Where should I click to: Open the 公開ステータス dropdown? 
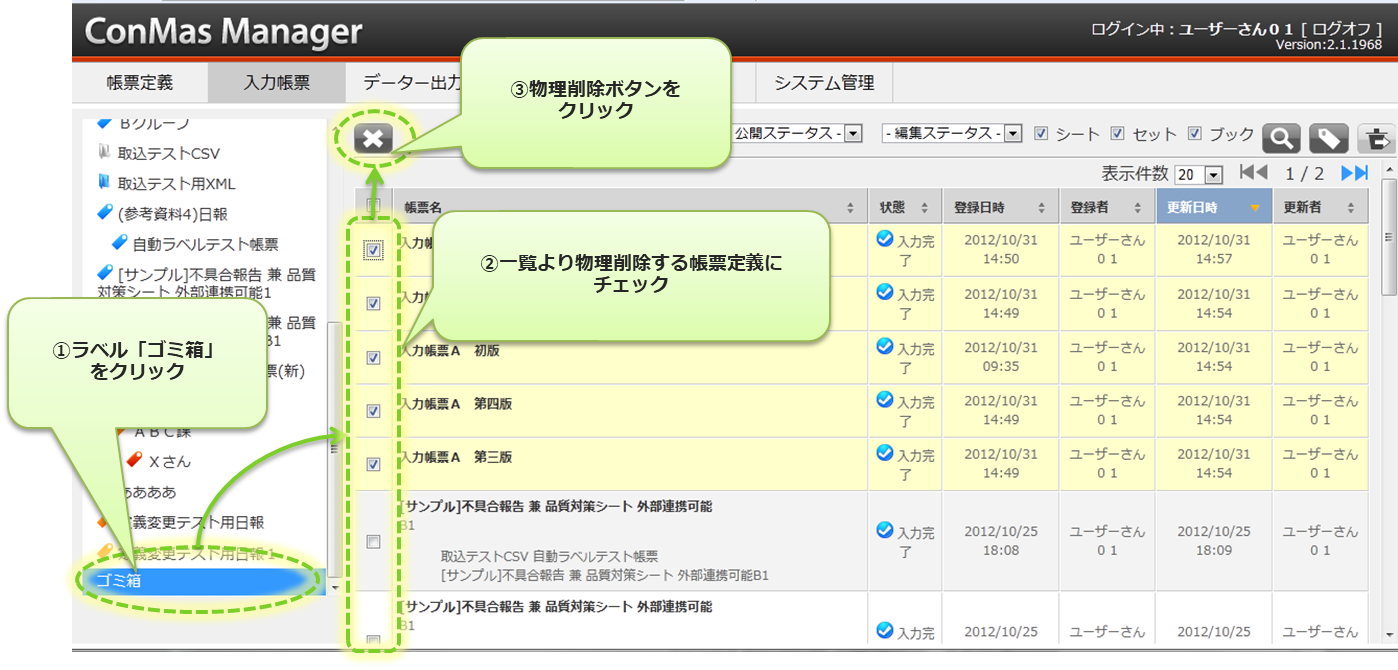pos(853,133)
